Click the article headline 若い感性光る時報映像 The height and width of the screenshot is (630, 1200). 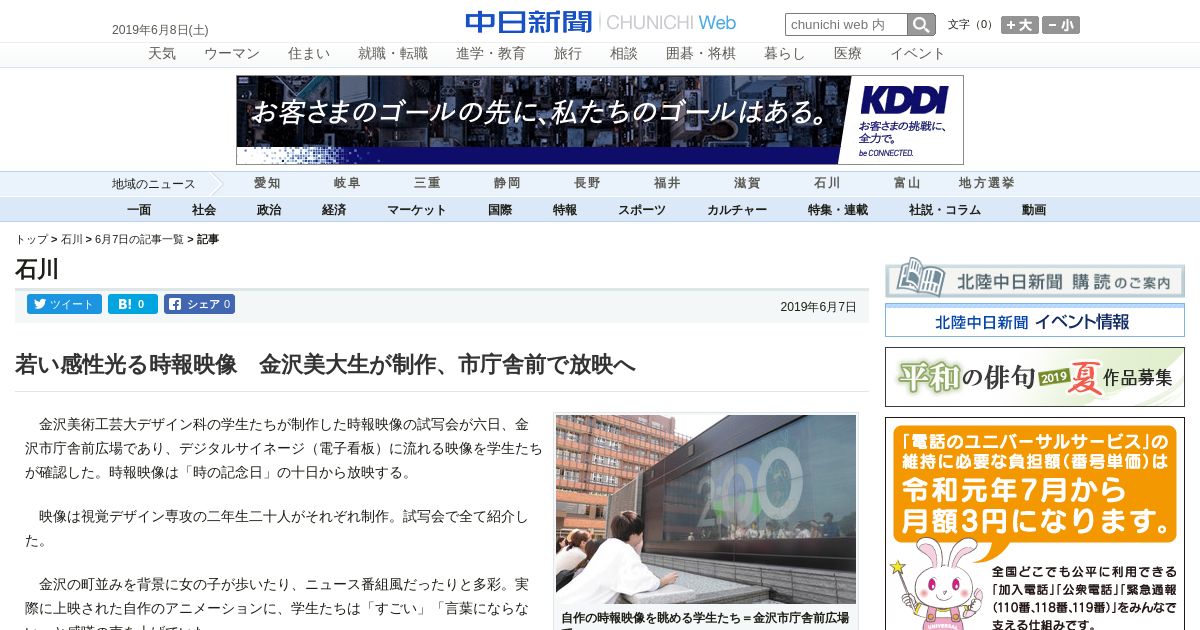[x=325, y=365]
